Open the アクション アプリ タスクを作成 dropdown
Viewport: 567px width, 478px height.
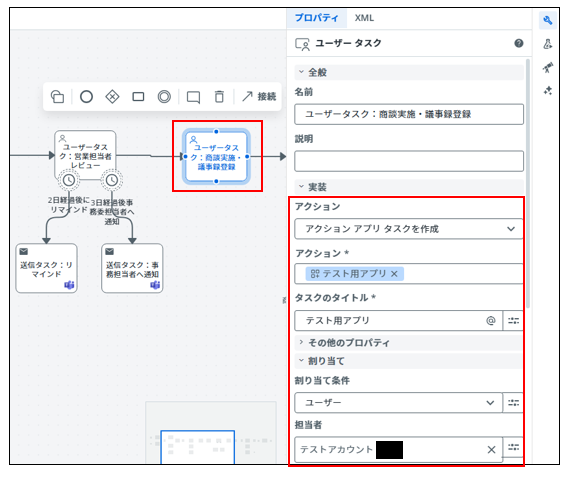[x=409, y=229]
